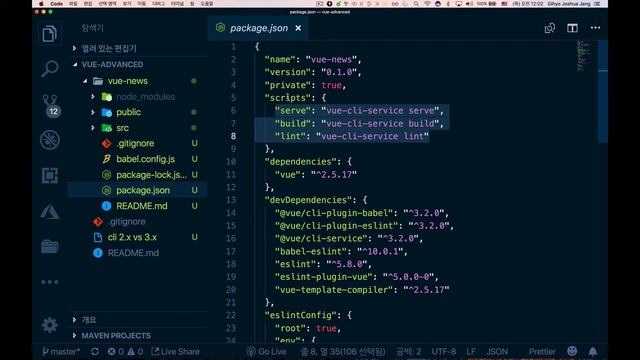640x360 pixels.
Task: Switch to the package.json editor tab
Action: pos(258,28)
